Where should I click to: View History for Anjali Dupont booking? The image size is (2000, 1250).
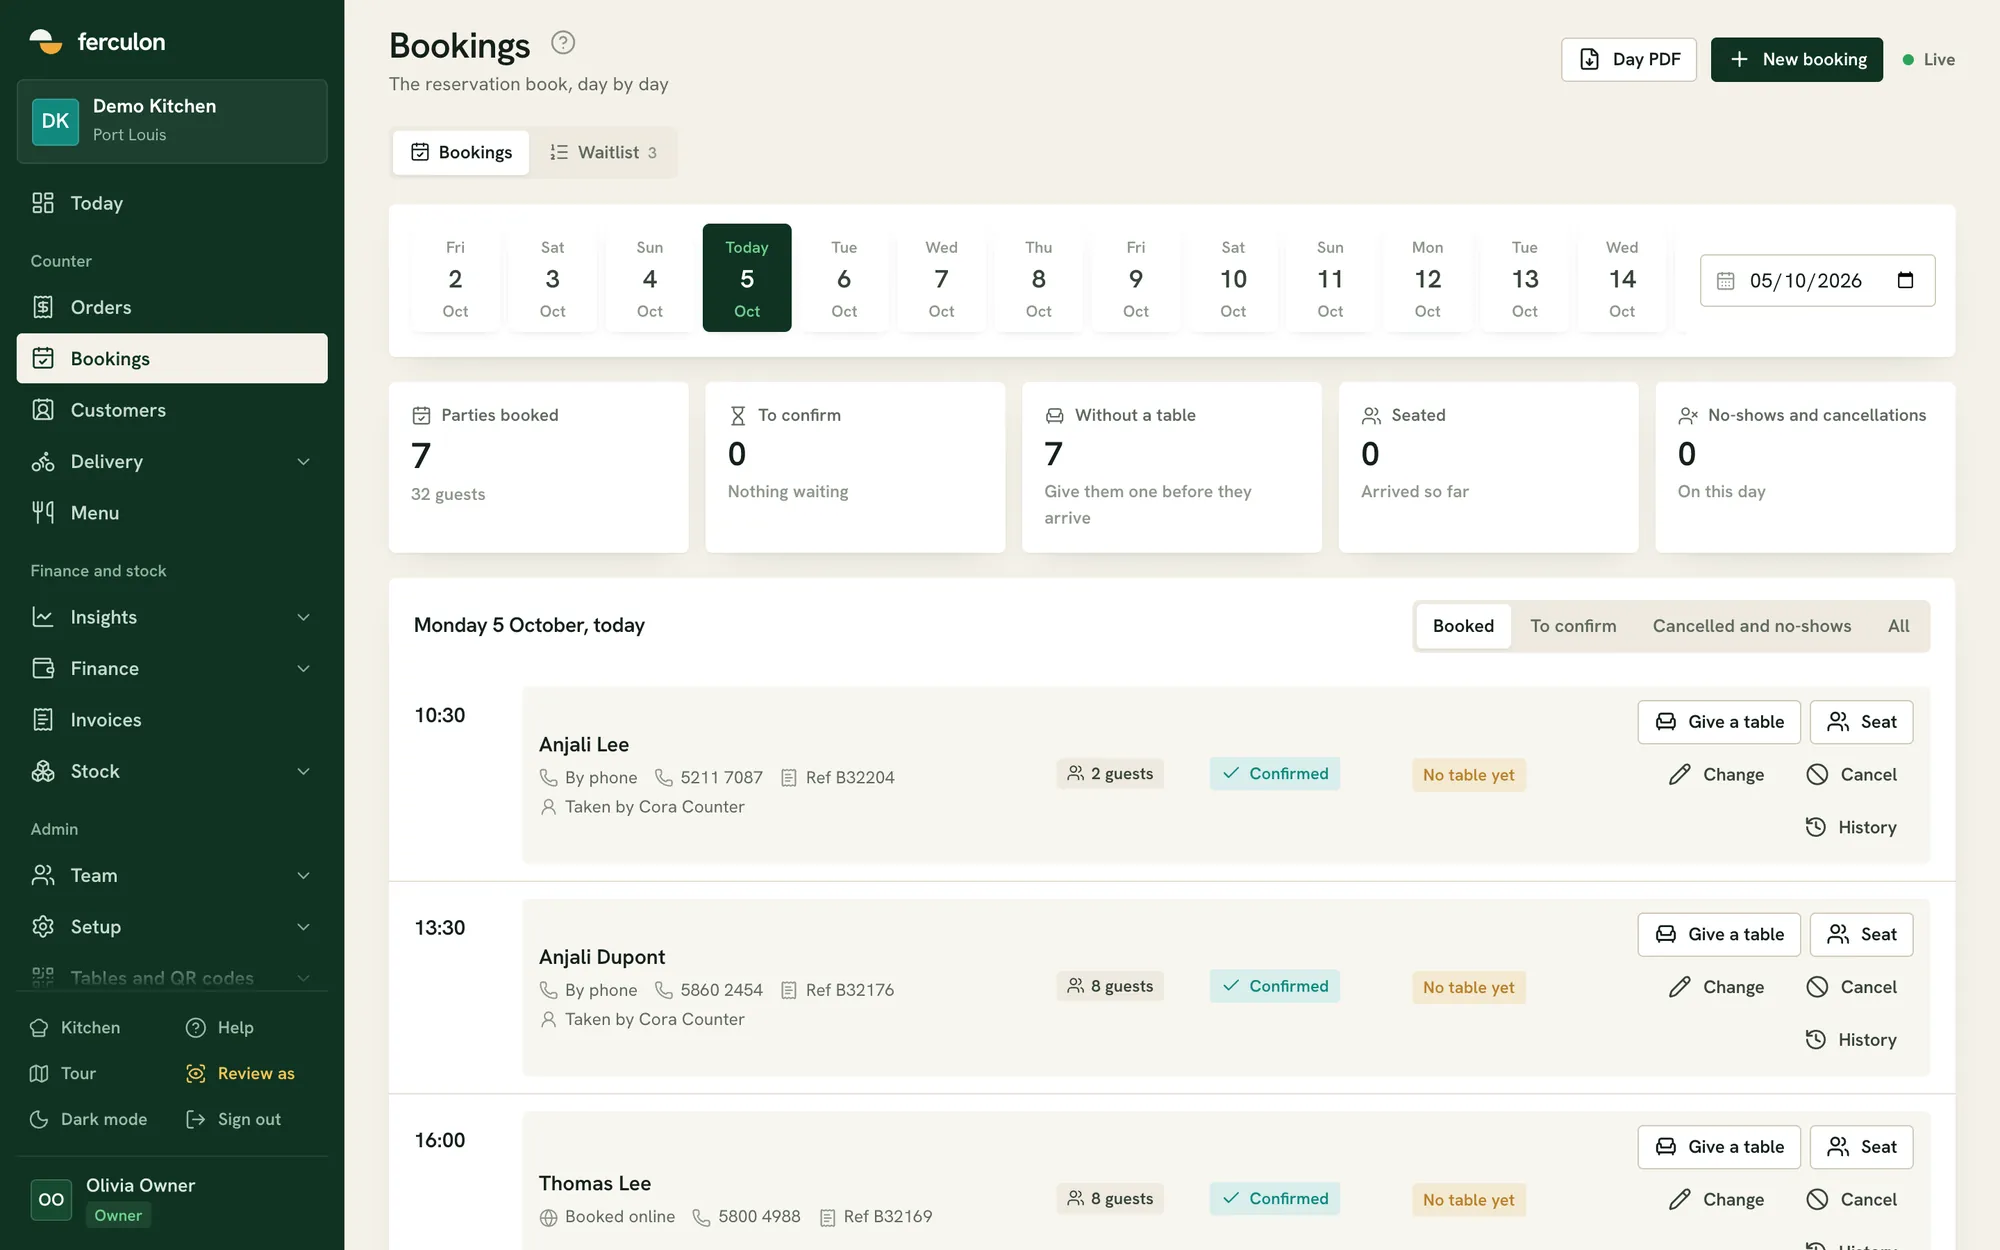point(1851,1040)
